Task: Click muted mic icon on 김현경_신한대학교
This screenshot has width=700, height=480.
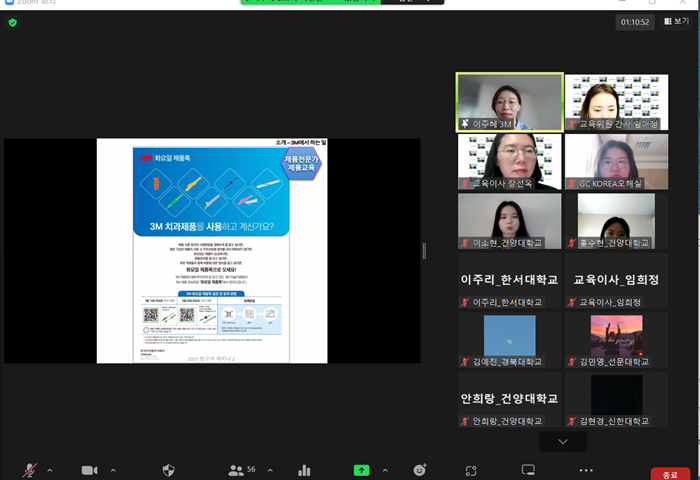Action: [572, 421]
